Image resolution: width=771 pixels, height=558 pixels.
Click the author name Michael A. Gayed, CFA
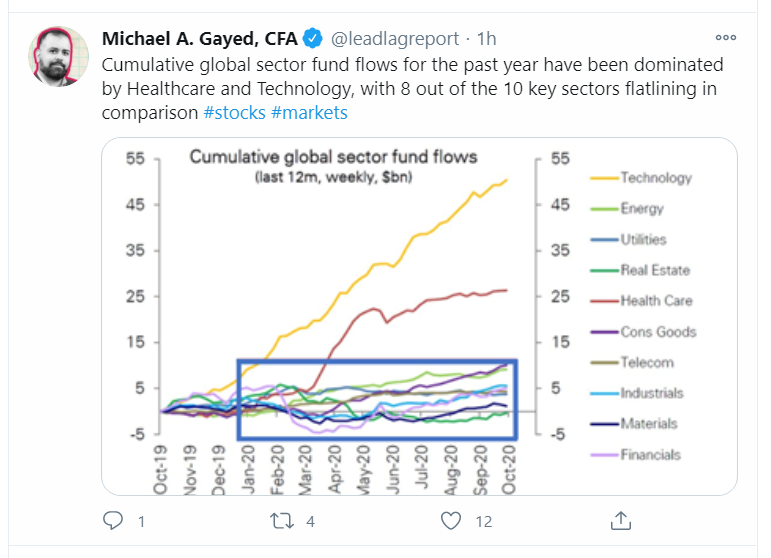click(200, 39)
